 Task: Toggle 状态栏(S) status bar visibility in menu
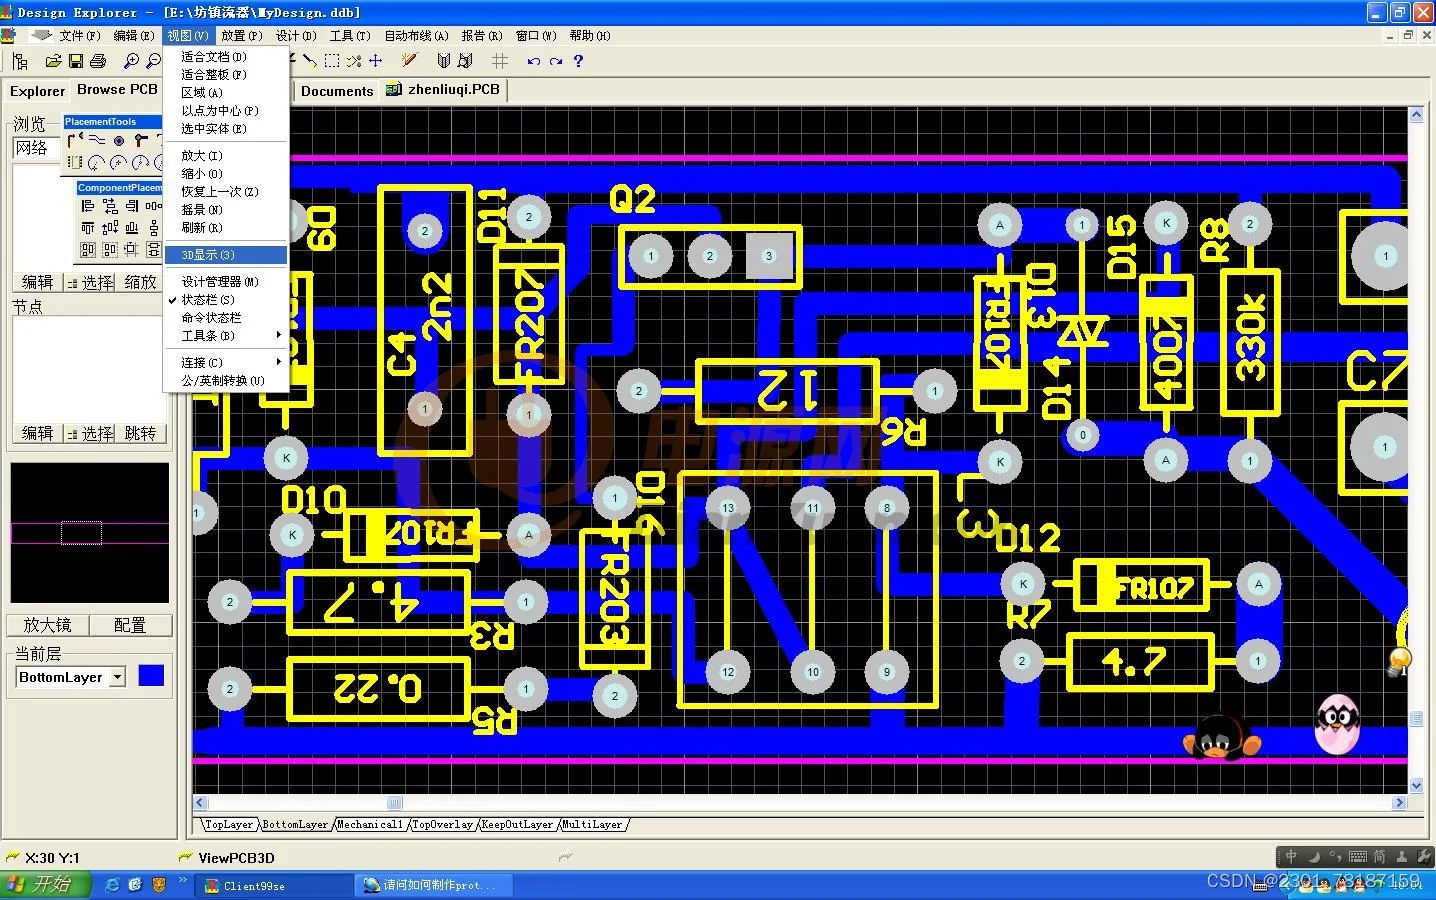click(210, 299)
